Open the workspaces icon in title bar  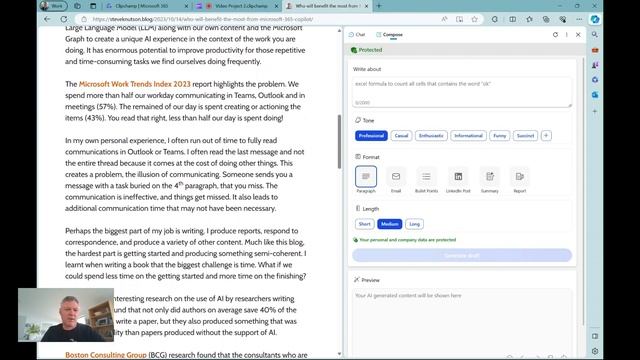coord(77,6)
